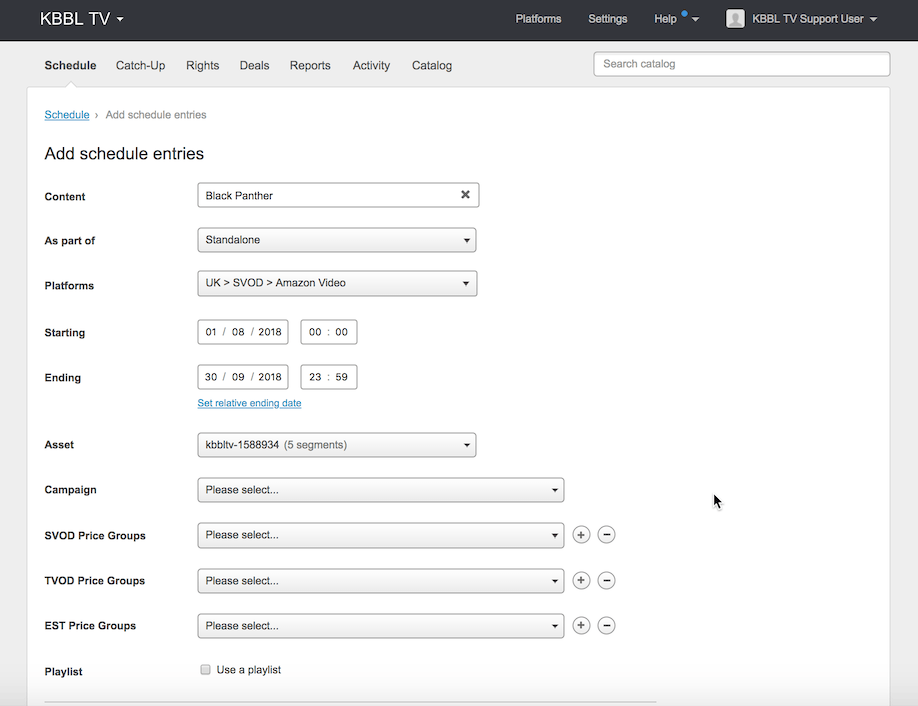This screenshot has width=918, height=706.
Task: Click Set relative ending date link
Action: coord(249,403)
